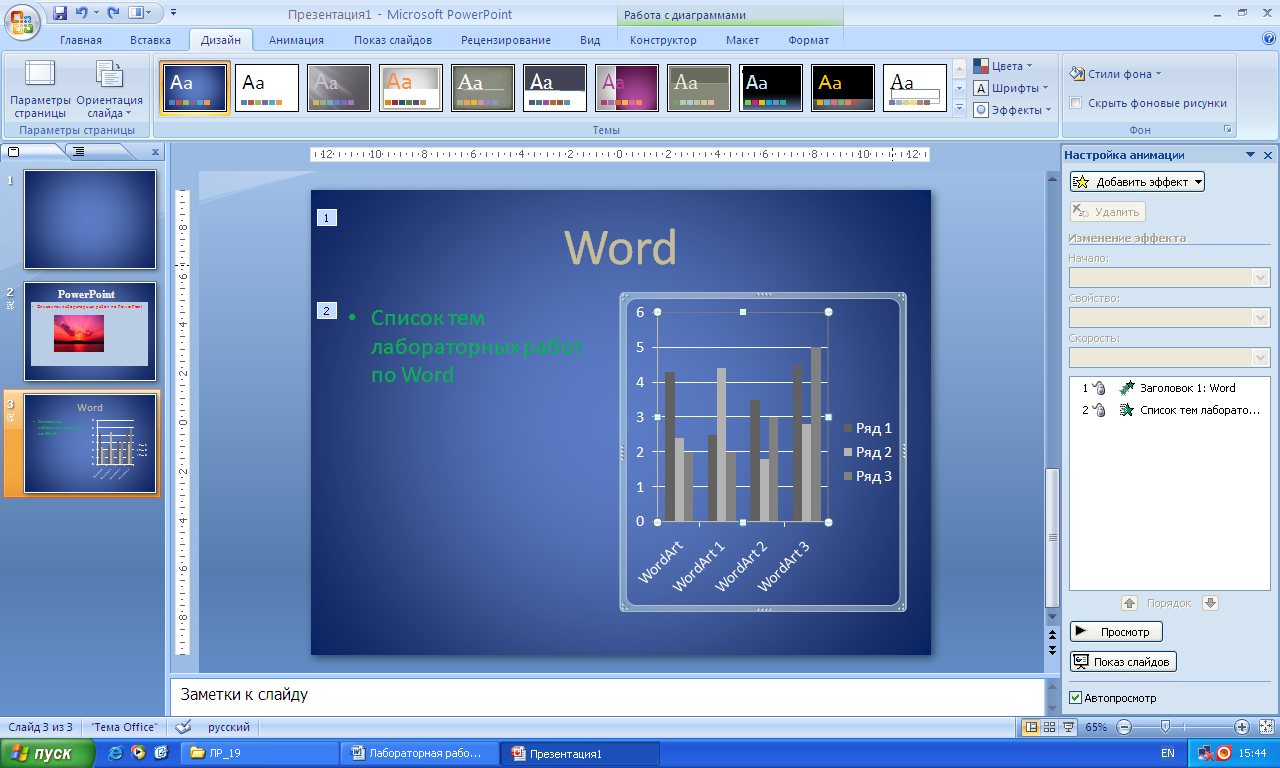Switch to slides thumbnail pane tab
Image resolution: width=1280 pixels, height=768 pixels.
point(15,152)
